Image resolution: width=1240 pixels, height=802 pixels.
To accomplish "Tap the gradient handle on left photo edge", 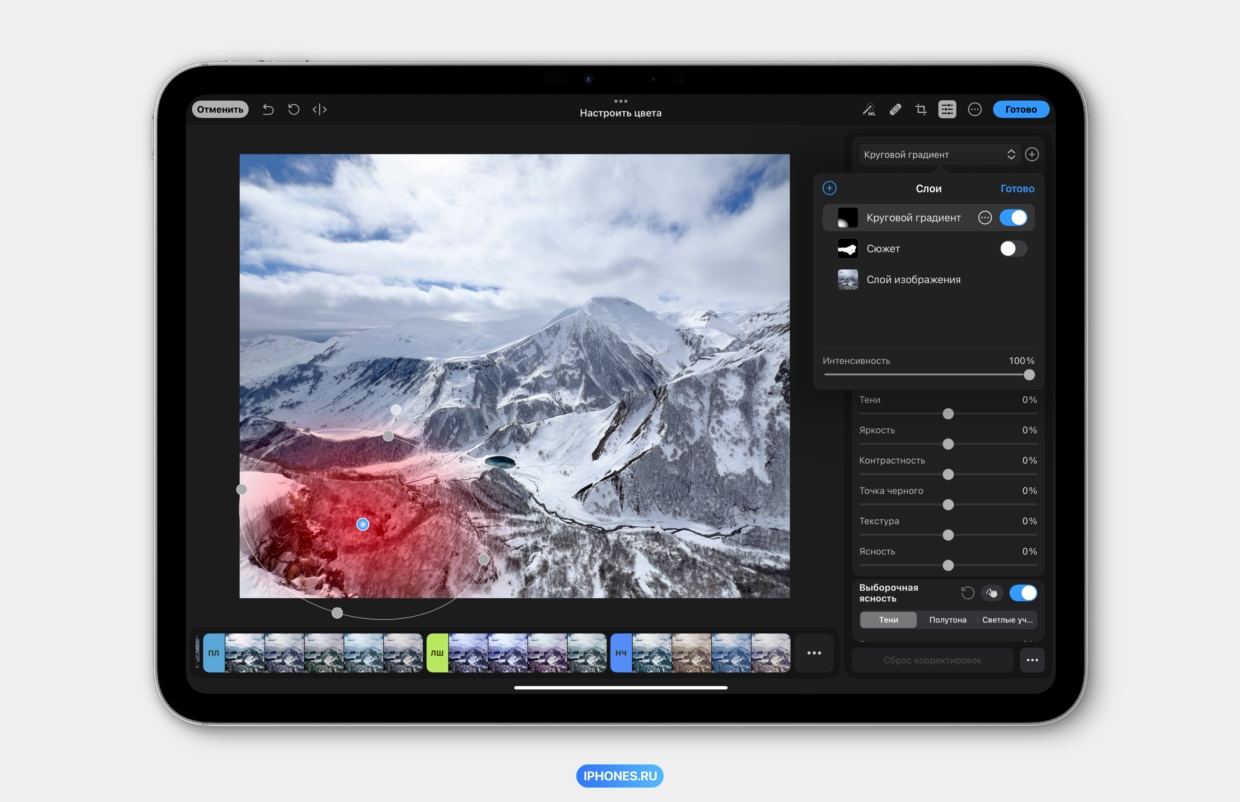I will [x=241, y=489].
